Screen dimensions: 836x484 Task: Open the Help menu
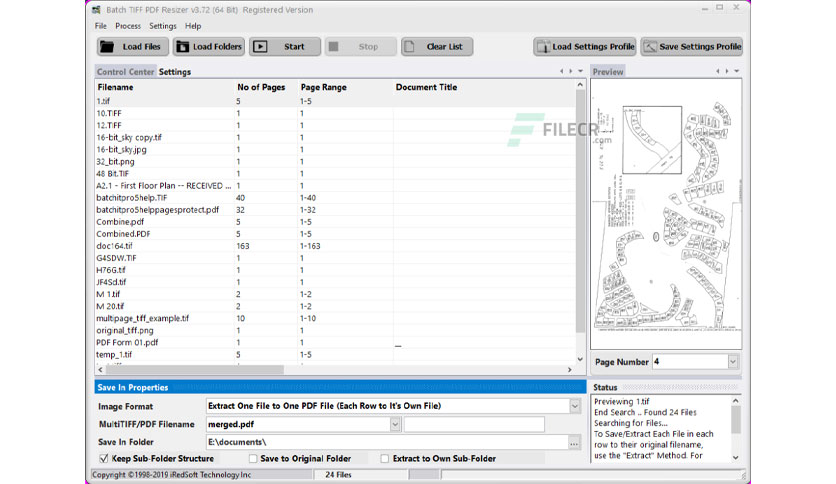coord(193,26)
